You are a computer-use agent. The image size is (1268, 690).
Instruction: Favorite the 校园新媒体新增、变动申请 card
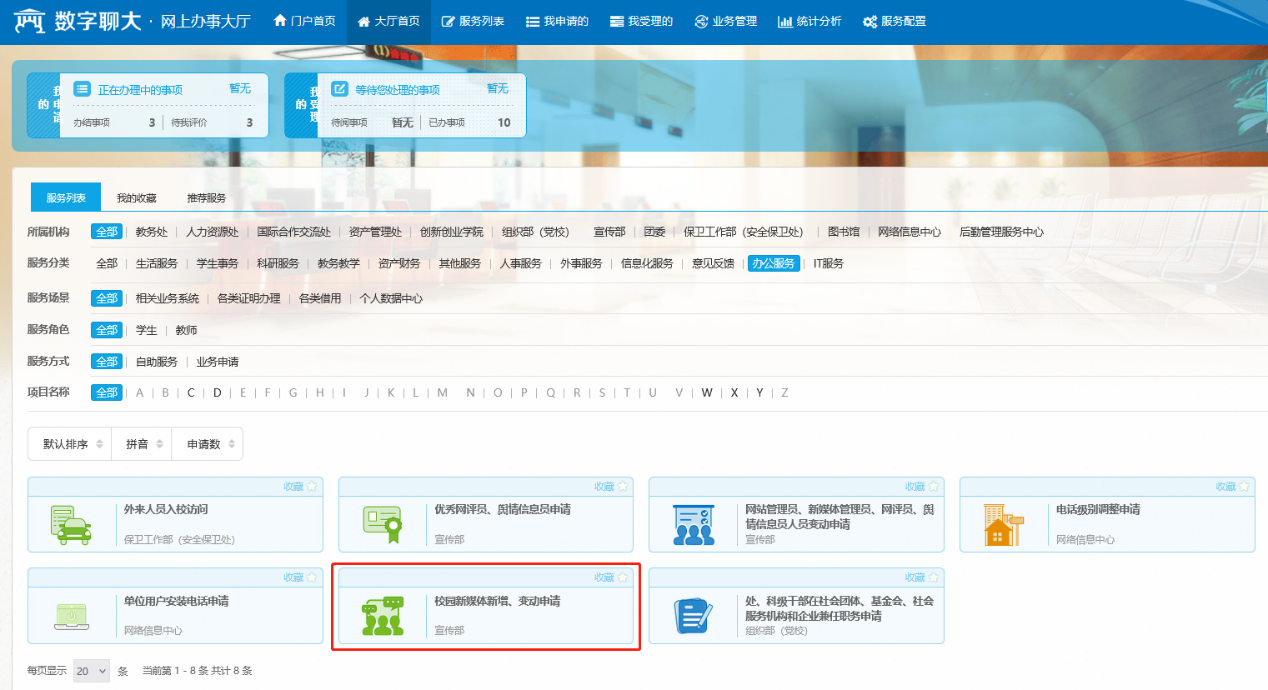coord(623,578)
